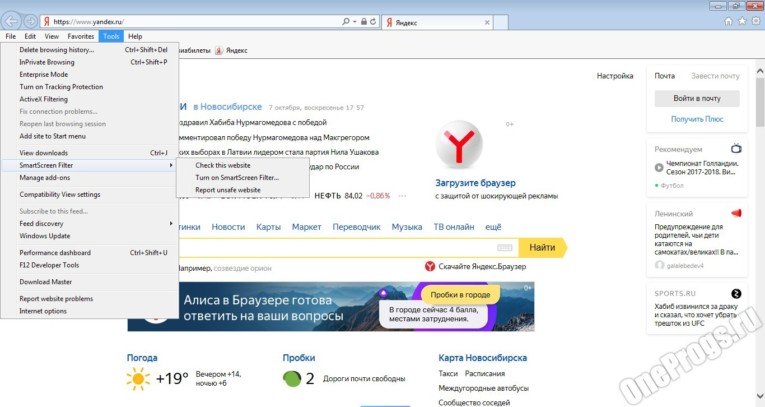Open the Получить Плюс link

[x=697, y=119]
